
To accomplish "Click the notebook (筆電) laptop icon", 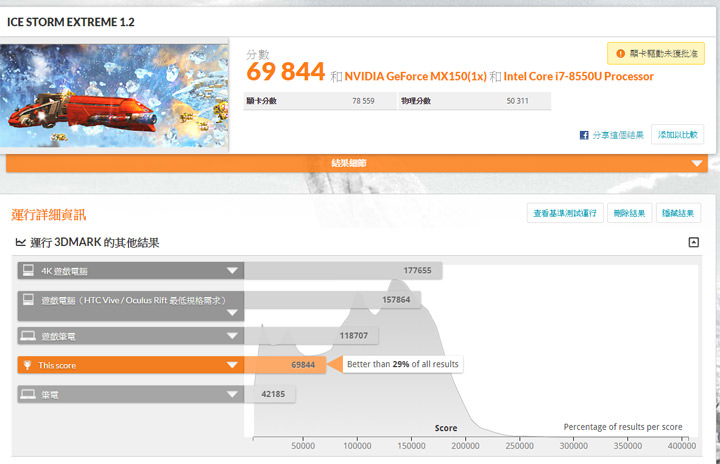I will (28, 394).
